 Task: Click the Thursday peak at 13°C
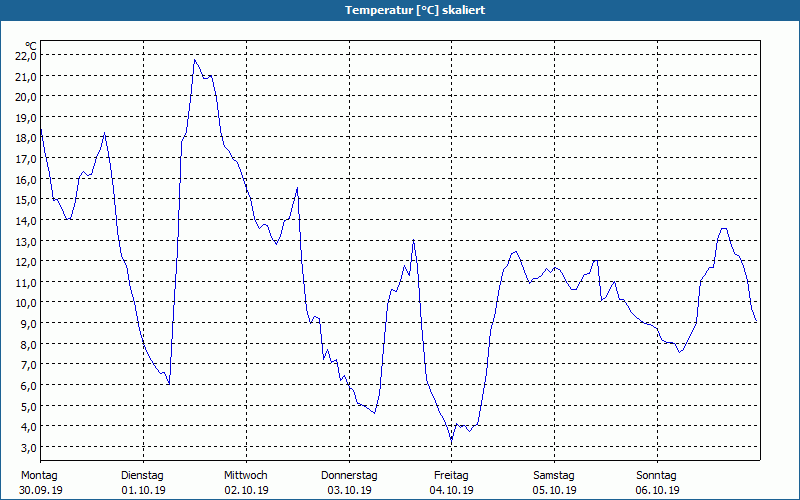[x=413, y=240]
